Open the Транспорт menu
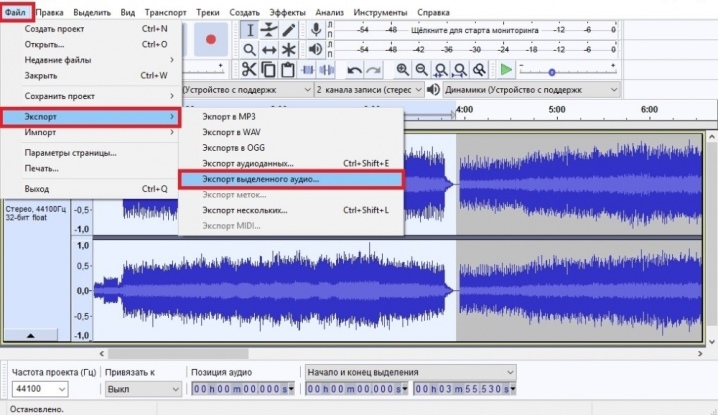Image resolution: width=718 pixels, height=415 pixels. pos(165,12)
